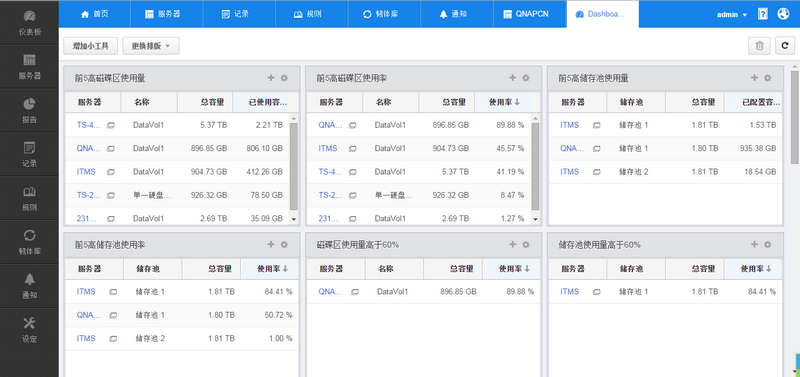This screenshot has height=377, width=800.
Task: Open the 报告 reports sidebar section
Action: coord(29,111)
